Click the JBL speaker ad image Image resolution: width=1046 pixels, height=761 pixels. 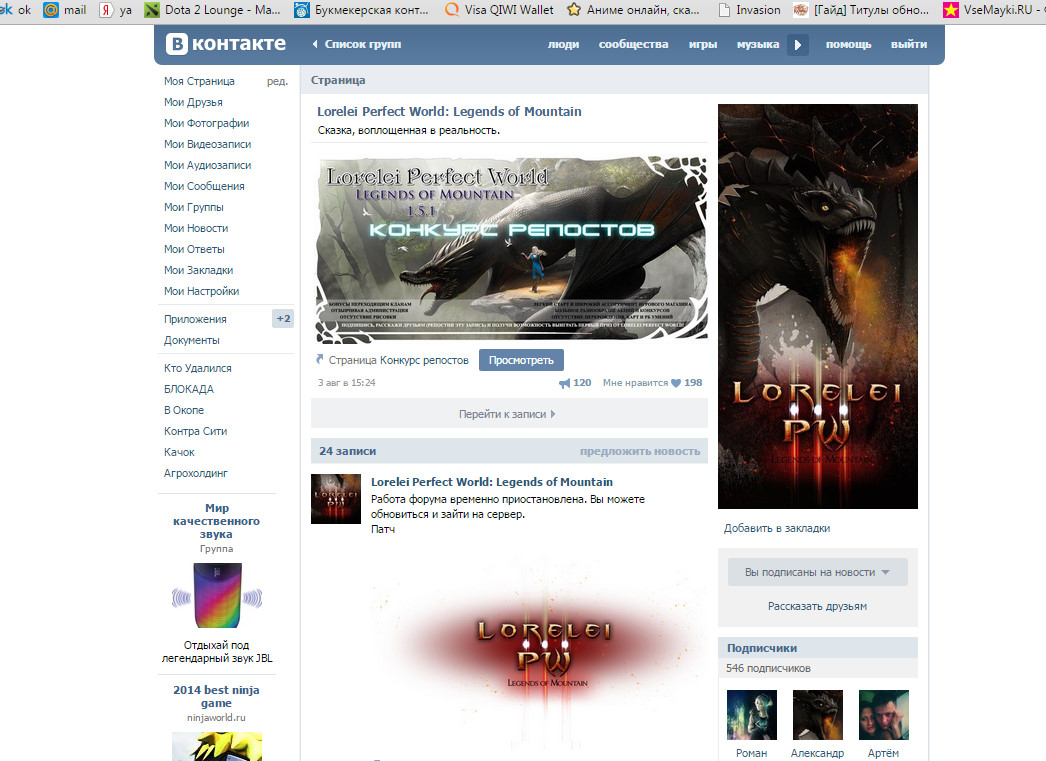(x=217, y=595)
